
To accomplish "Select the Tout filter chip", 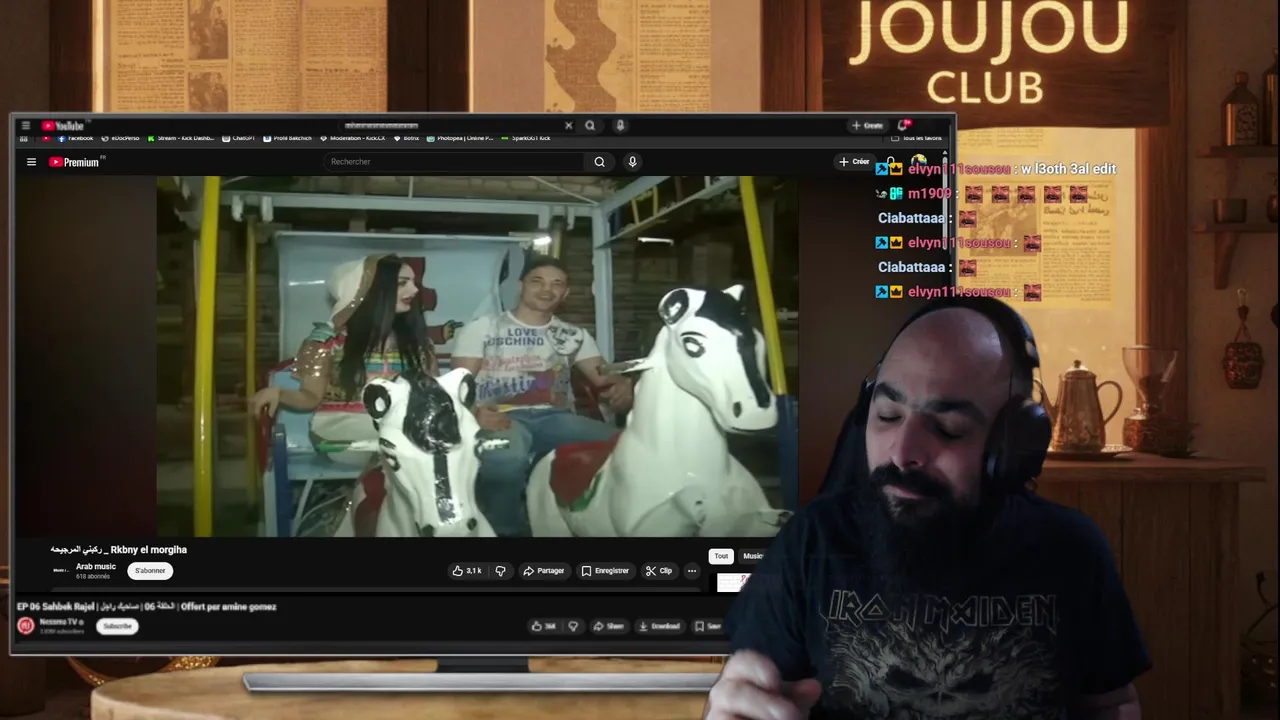I will click(x=721, y=556).
